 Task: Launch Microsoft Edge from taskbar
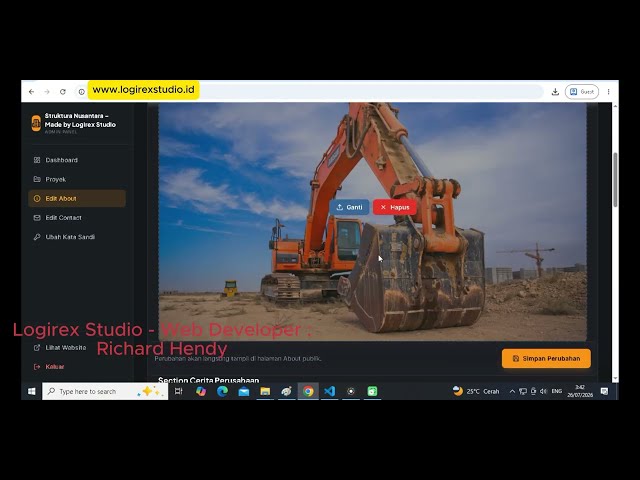coord(222,391)
